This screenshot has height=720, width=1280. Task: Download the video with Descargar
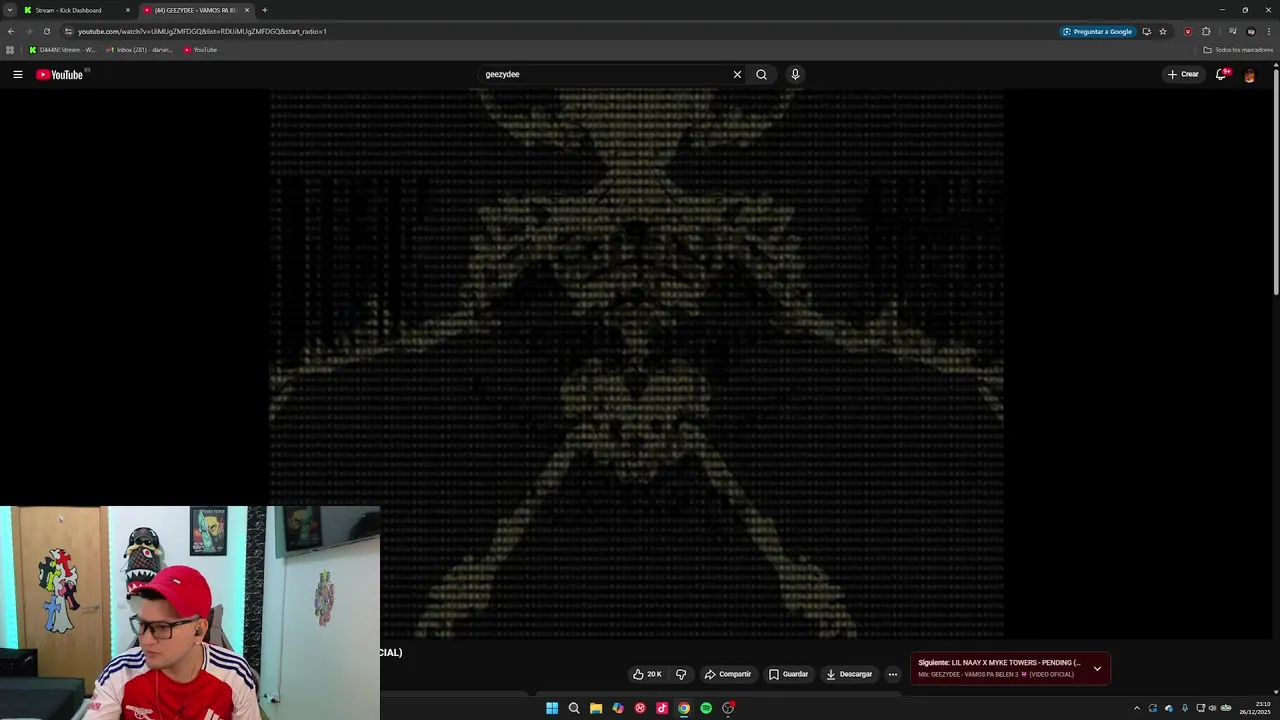coord(849,674)
